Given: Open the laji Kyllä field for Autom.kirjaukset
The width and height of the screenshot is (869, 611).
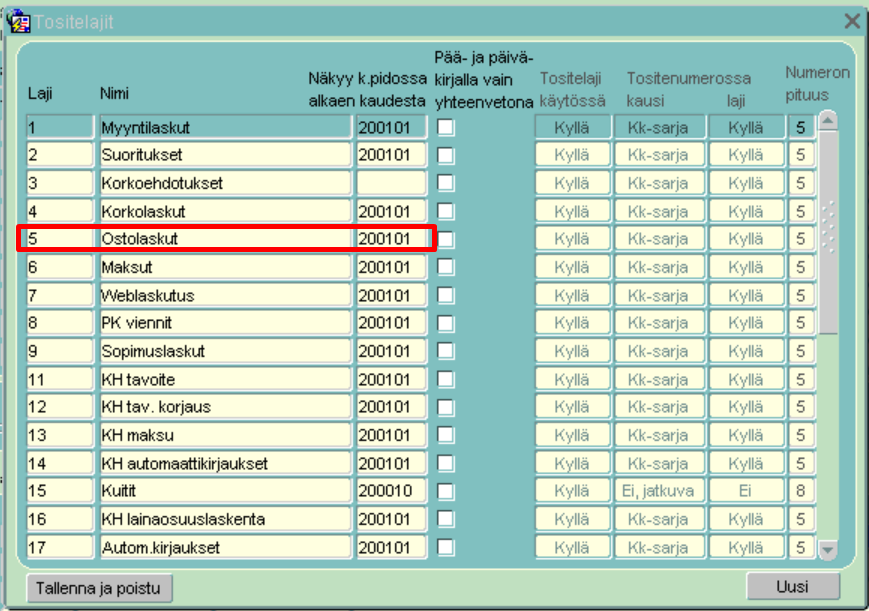Looking at the screenshot, I should click(746, 547).
